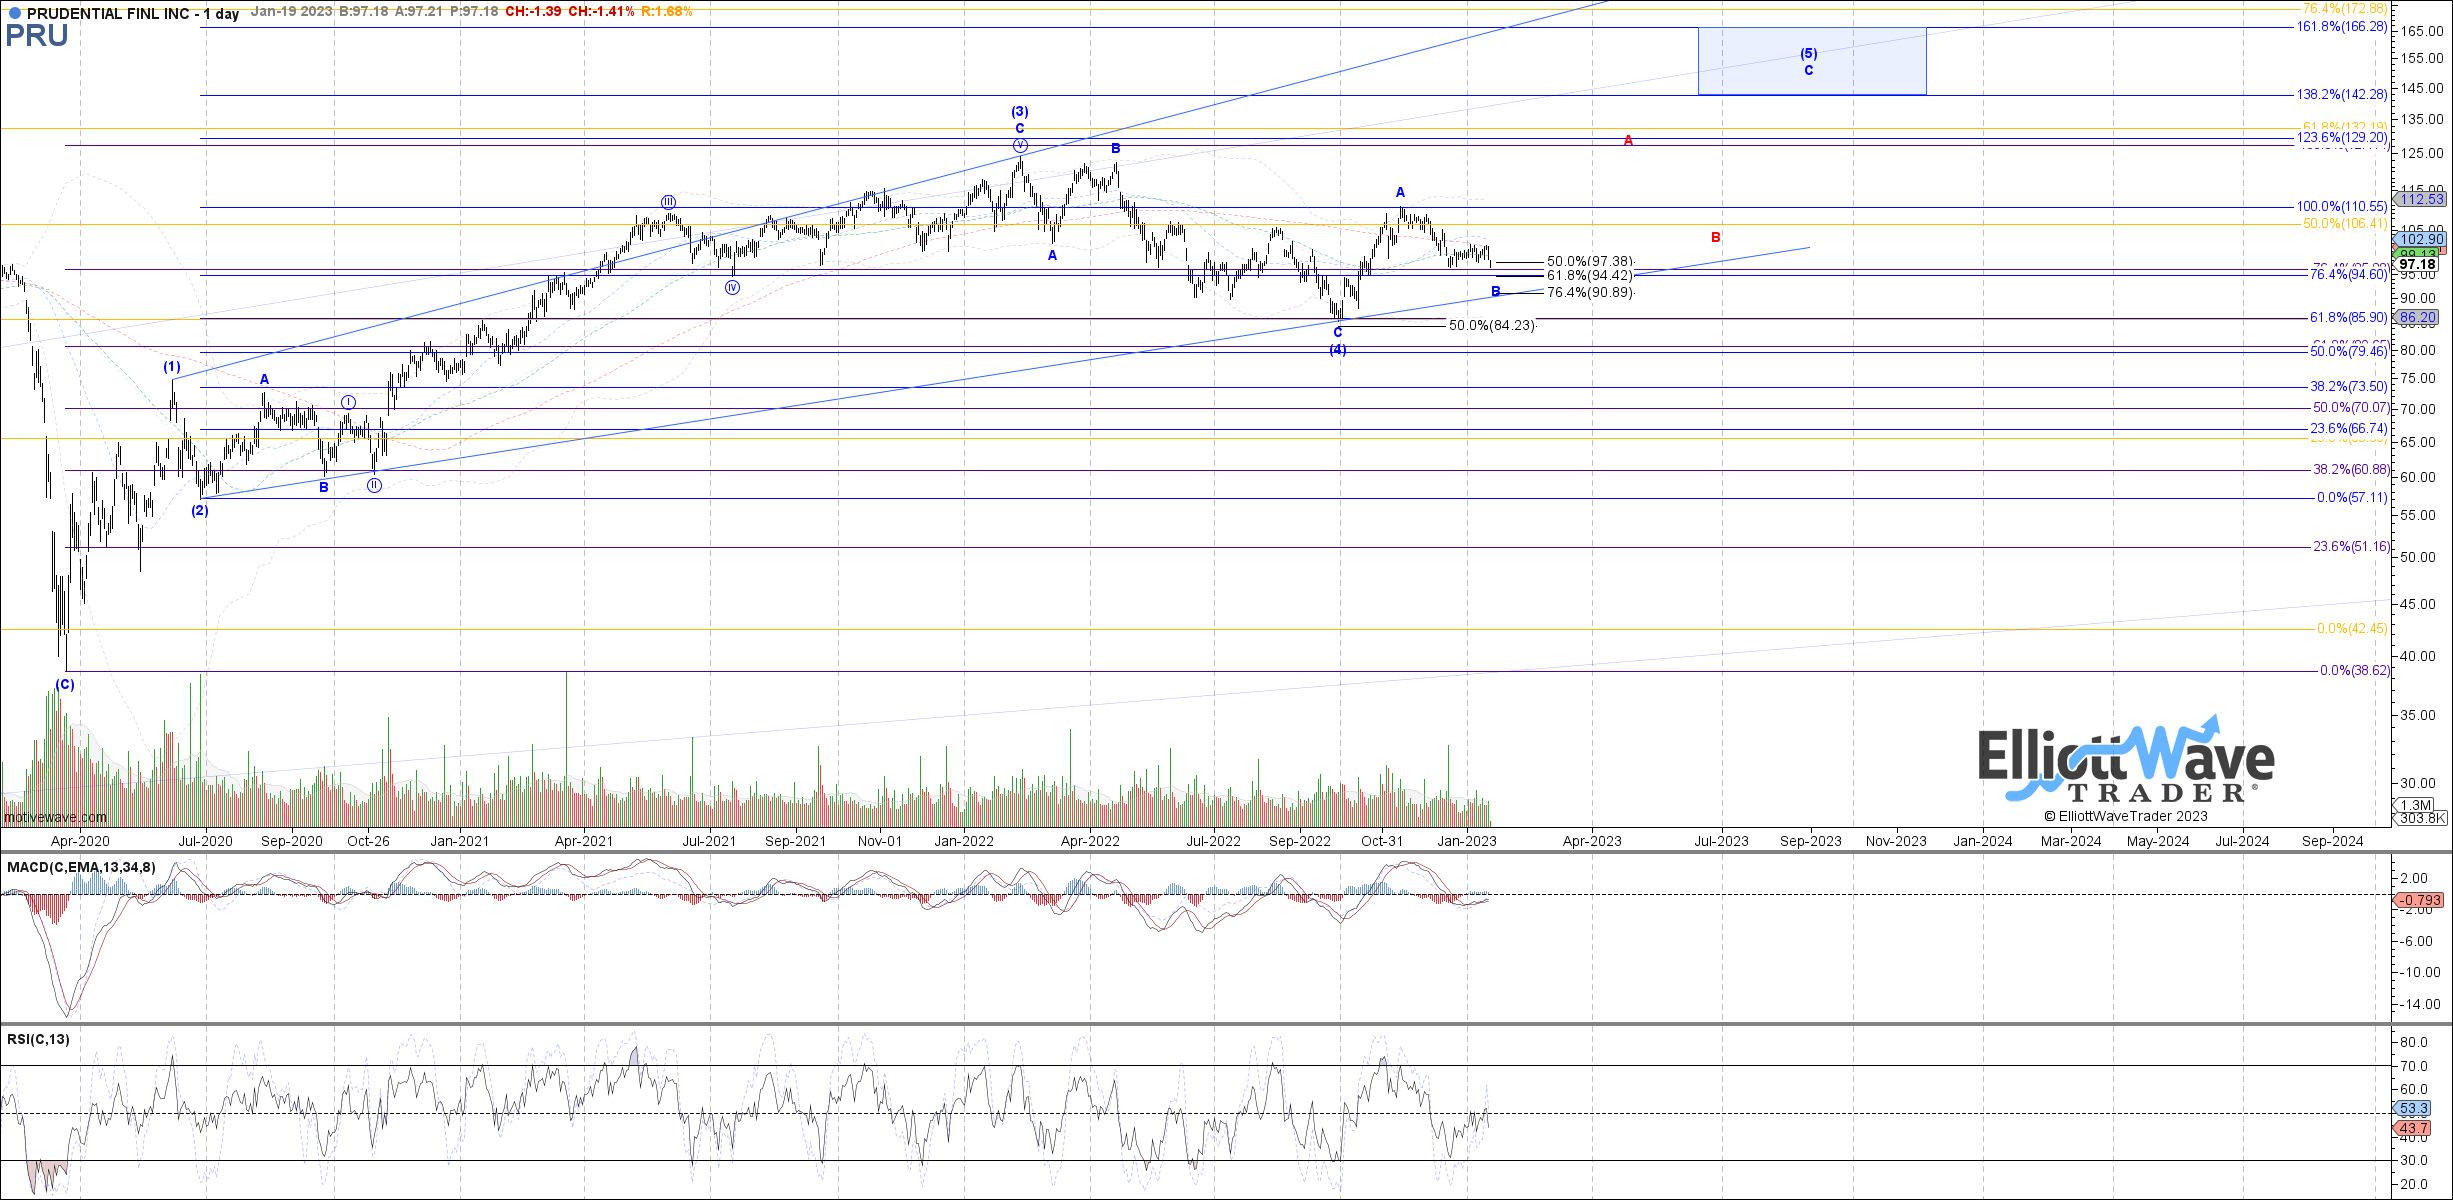
Task: Click the 61.8%(94.42) retracement label
Action: 1590,276
